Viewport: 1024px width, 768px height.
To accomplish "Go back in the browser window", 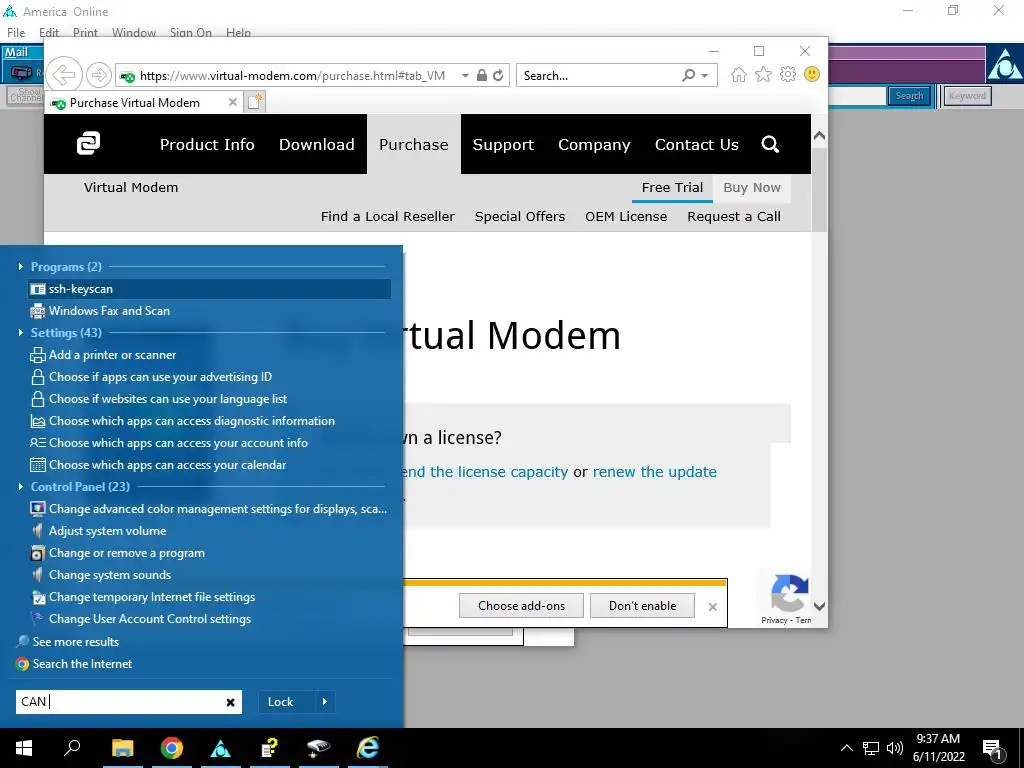I will (64, 75).
